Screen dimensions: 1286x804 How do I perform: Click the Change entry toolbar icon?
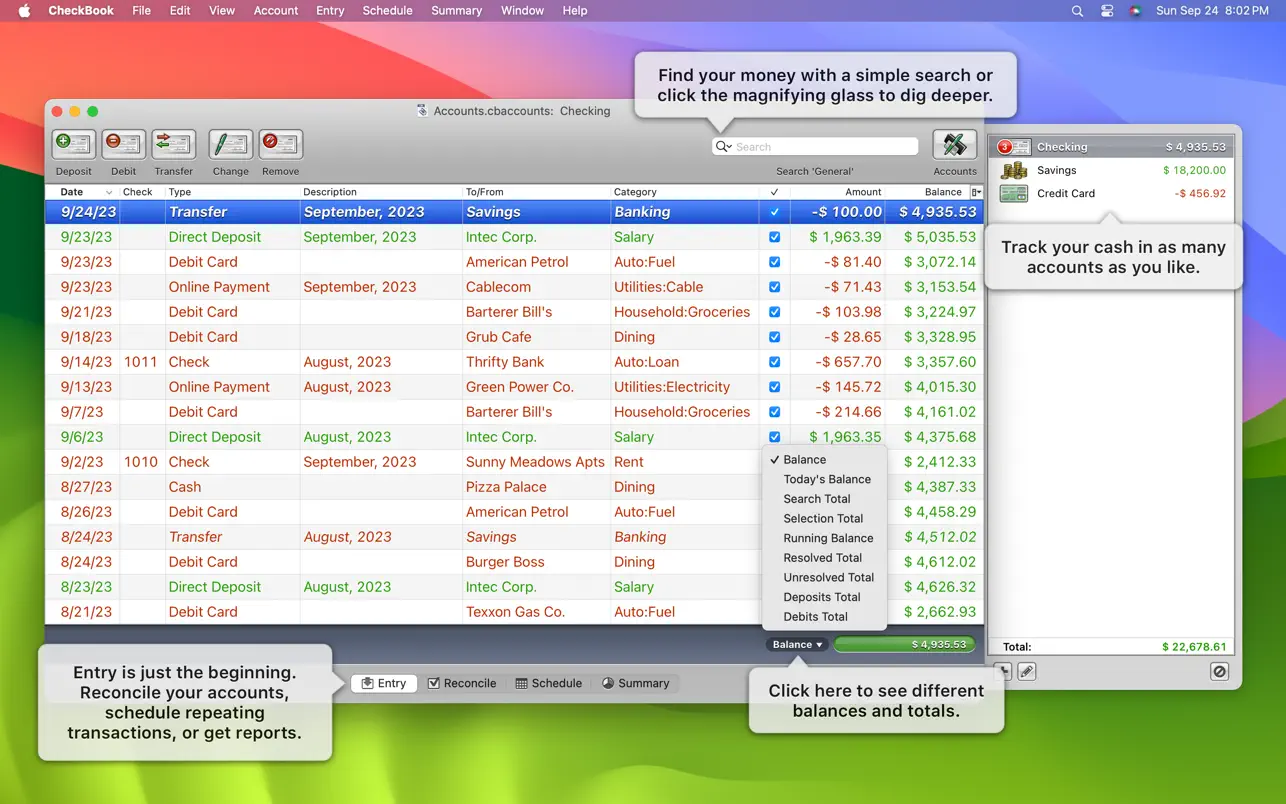click(x=231, y=144)
